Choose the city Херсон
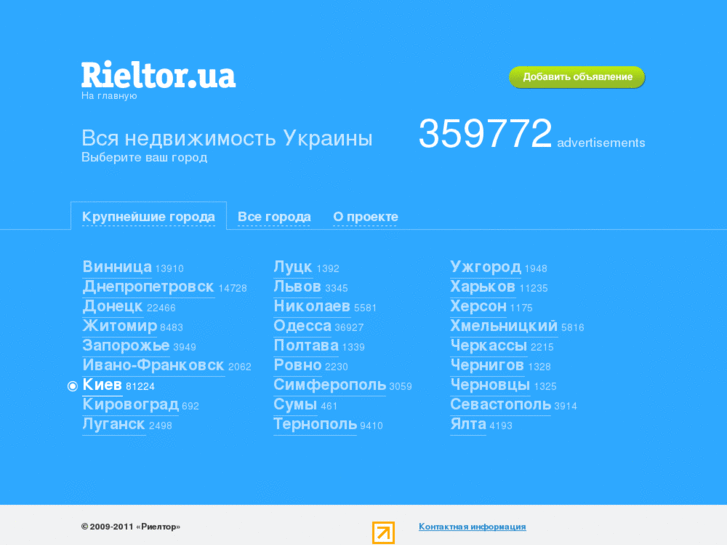The height and width of the screenshot is (545, 727). point(478,306)
